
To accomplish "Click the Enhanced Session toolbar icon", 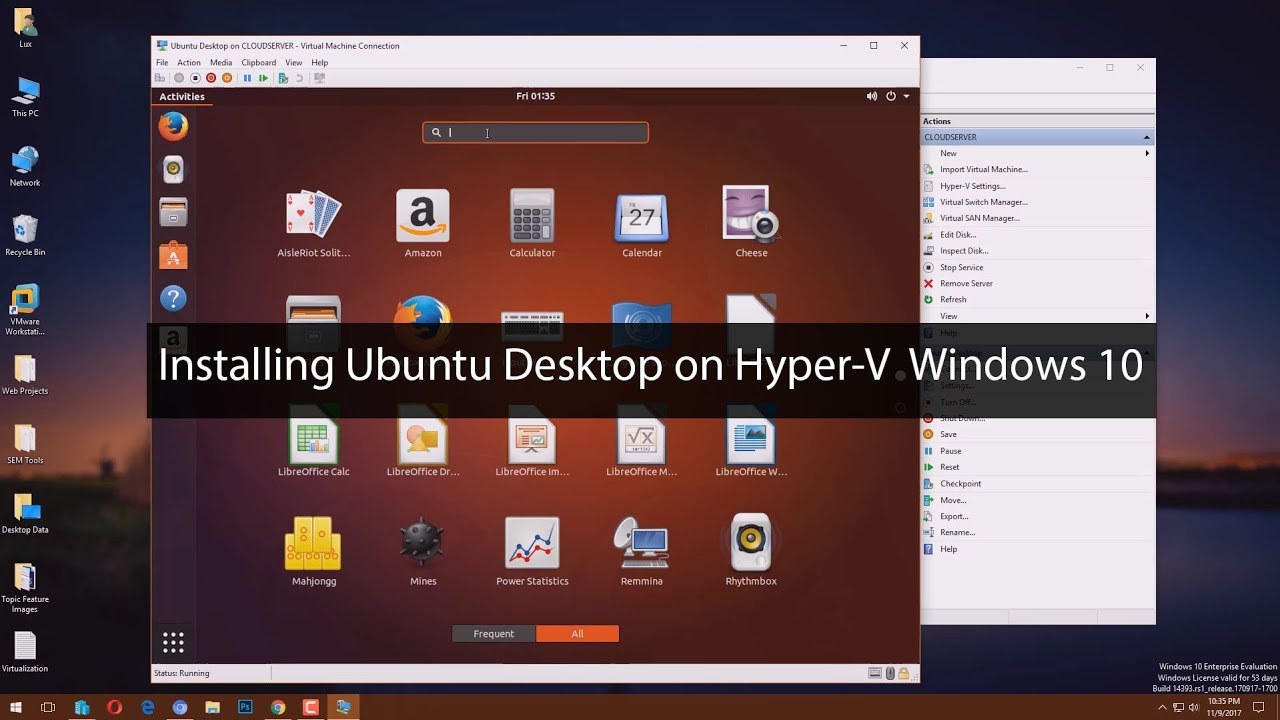I will pyautogui.click(x=320, y=78).
